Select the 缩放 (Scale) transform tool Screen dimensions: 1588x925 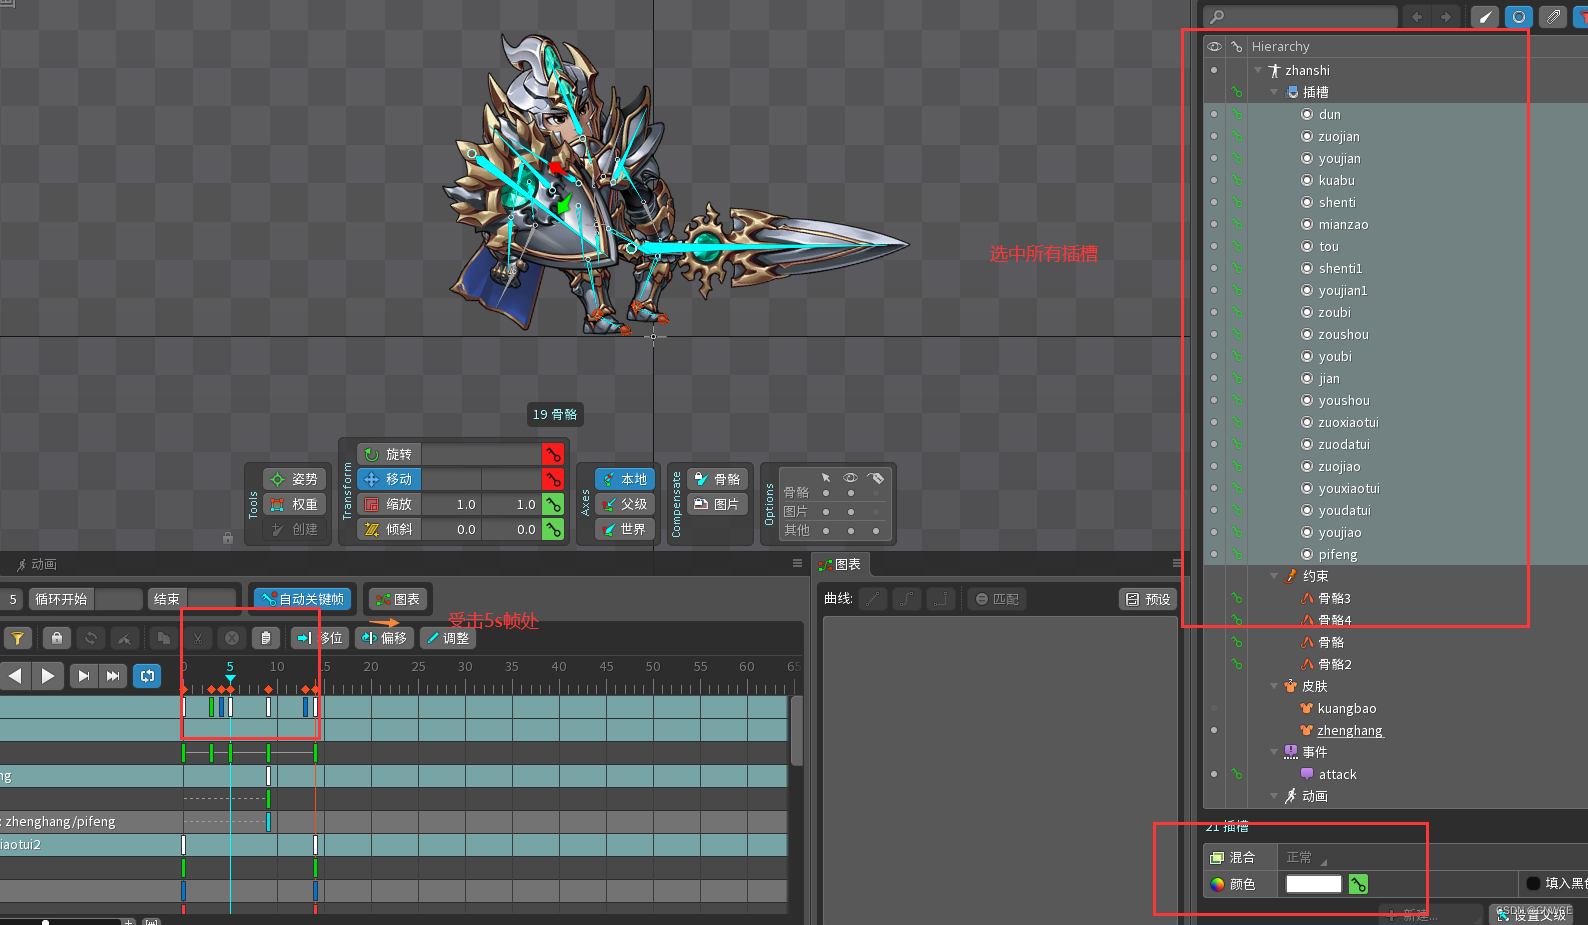pyautogui.click(x=389, y=504)
